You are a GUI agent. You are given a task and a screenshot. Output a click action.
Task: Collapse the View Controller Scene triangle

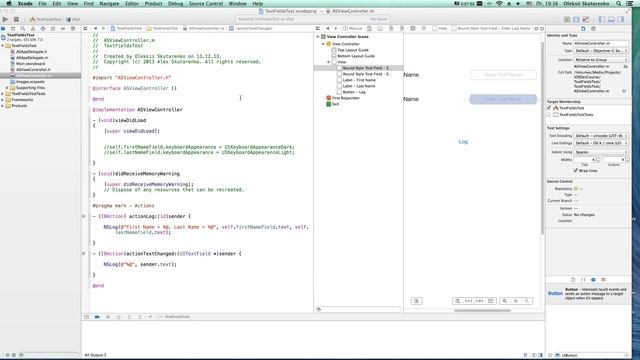(x=318, y=37)
